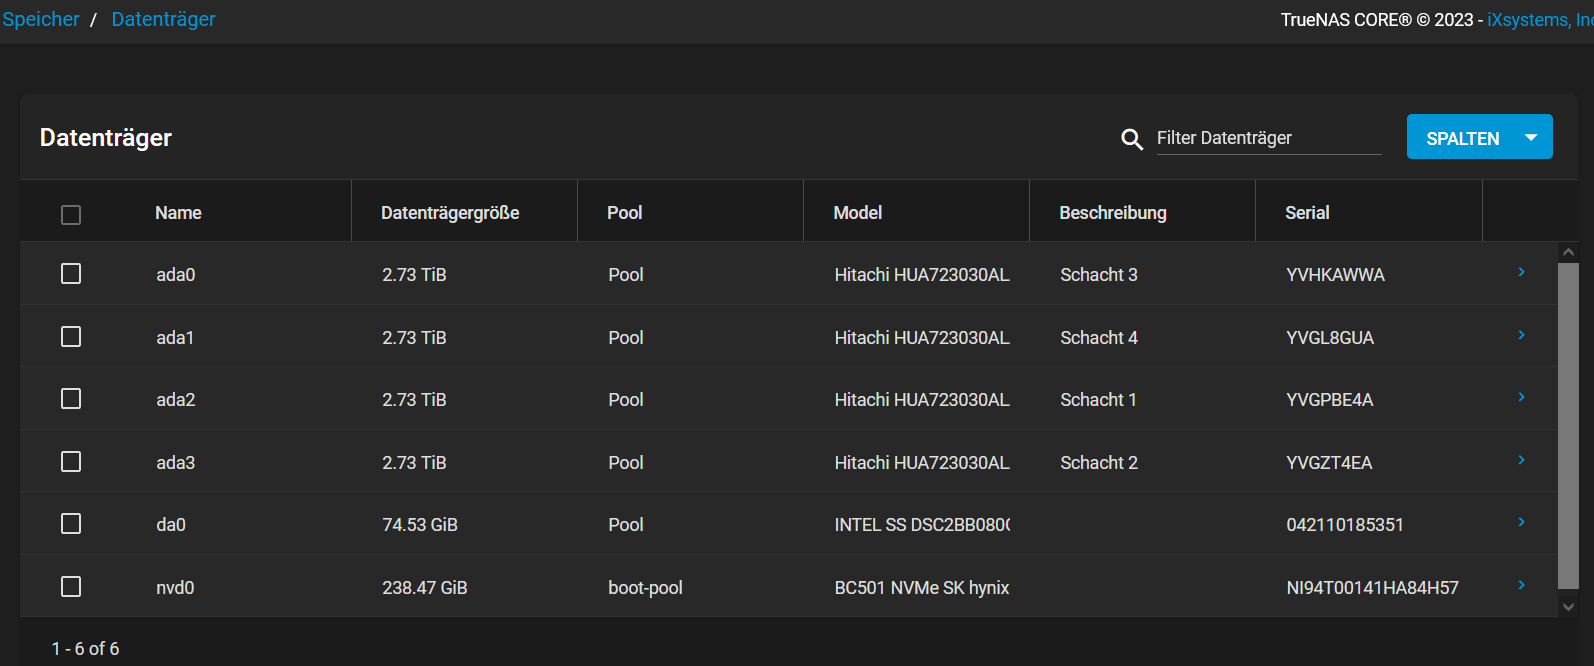The height and width of the screenshot is (666, 1594).
Task: Check the box for da0 disk
Action: 71,524
